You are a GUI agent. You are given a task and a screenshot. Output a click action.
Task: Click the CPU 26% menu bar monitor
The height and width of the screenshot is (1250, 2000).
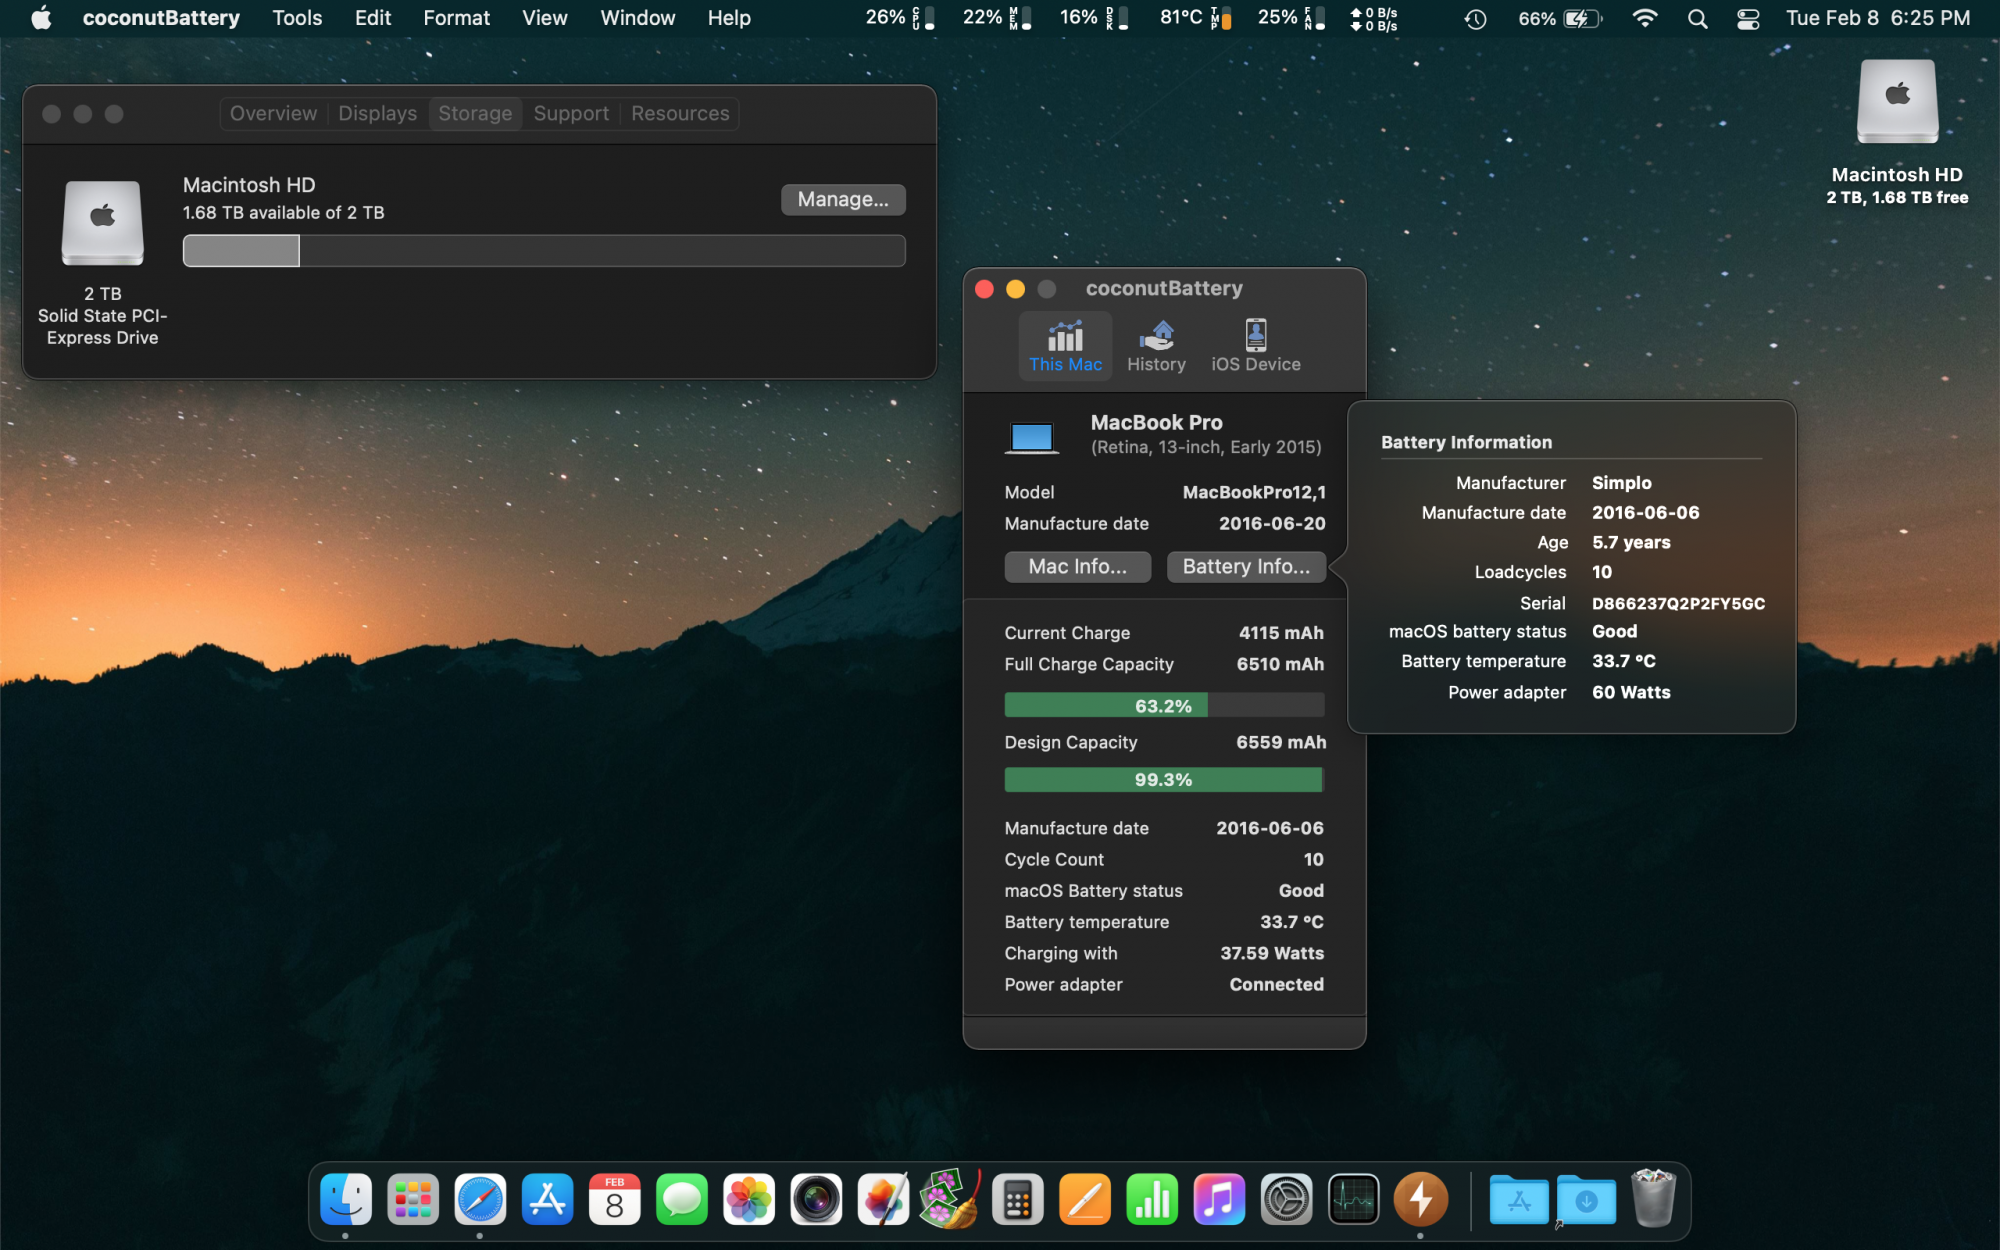[900, 18]
